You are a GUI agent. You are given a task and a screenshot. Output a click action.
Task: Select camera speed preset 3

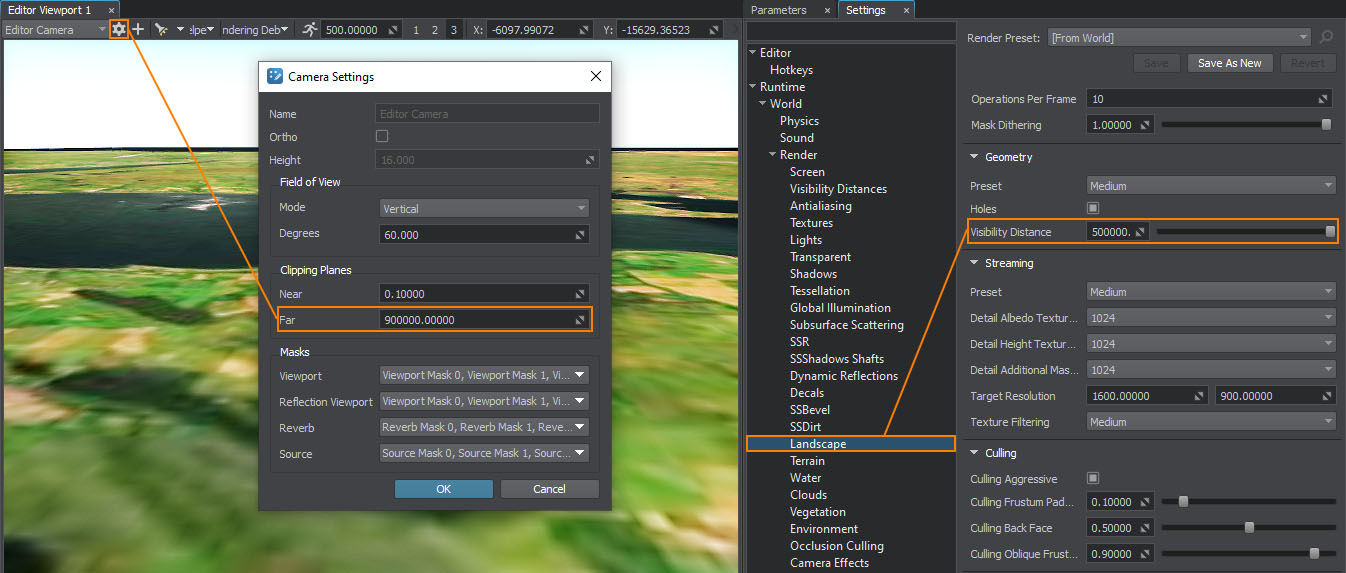coord(453,30)
